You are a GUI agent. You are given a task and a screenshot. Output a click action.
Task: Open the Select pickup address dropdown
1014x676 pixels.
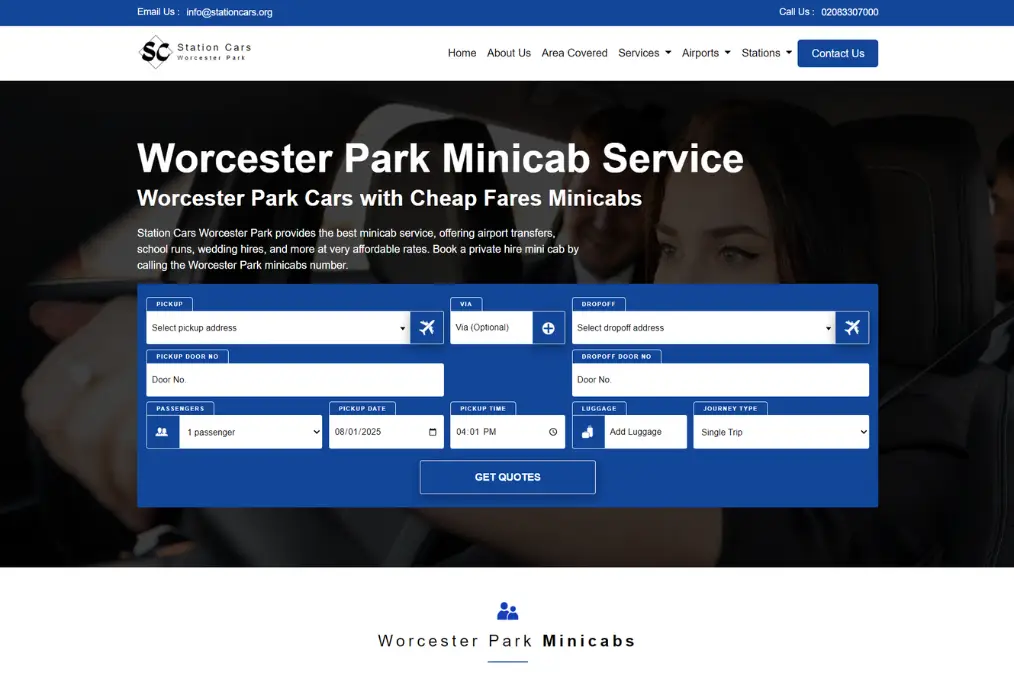(x=278, y=328)
